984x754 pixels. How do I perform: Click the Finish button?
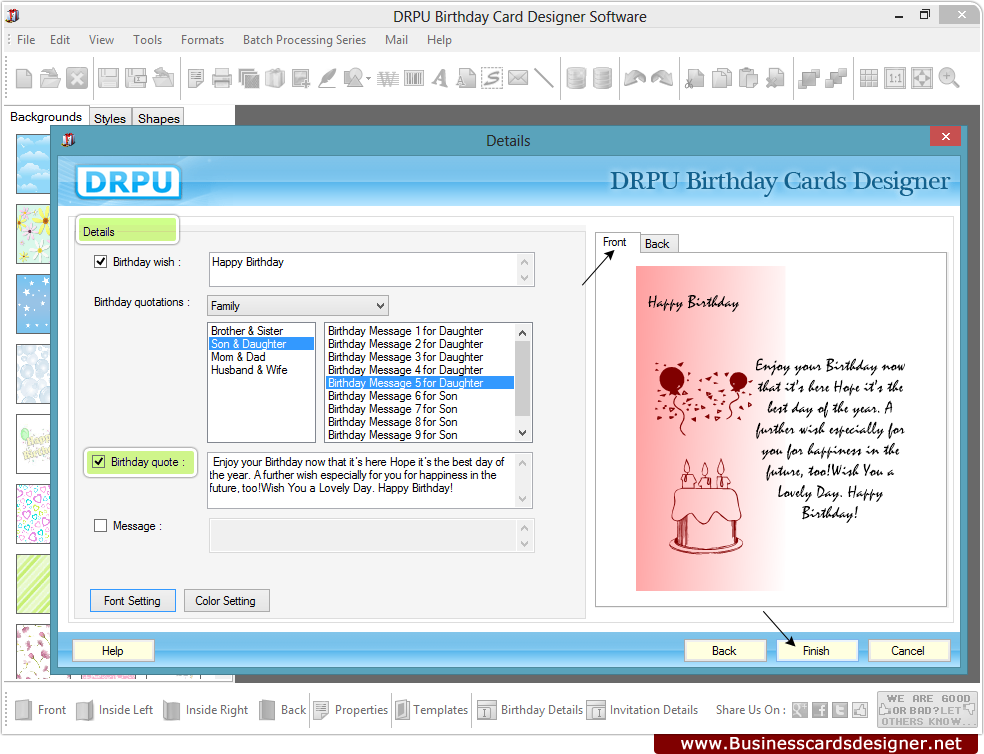point(816,651)
